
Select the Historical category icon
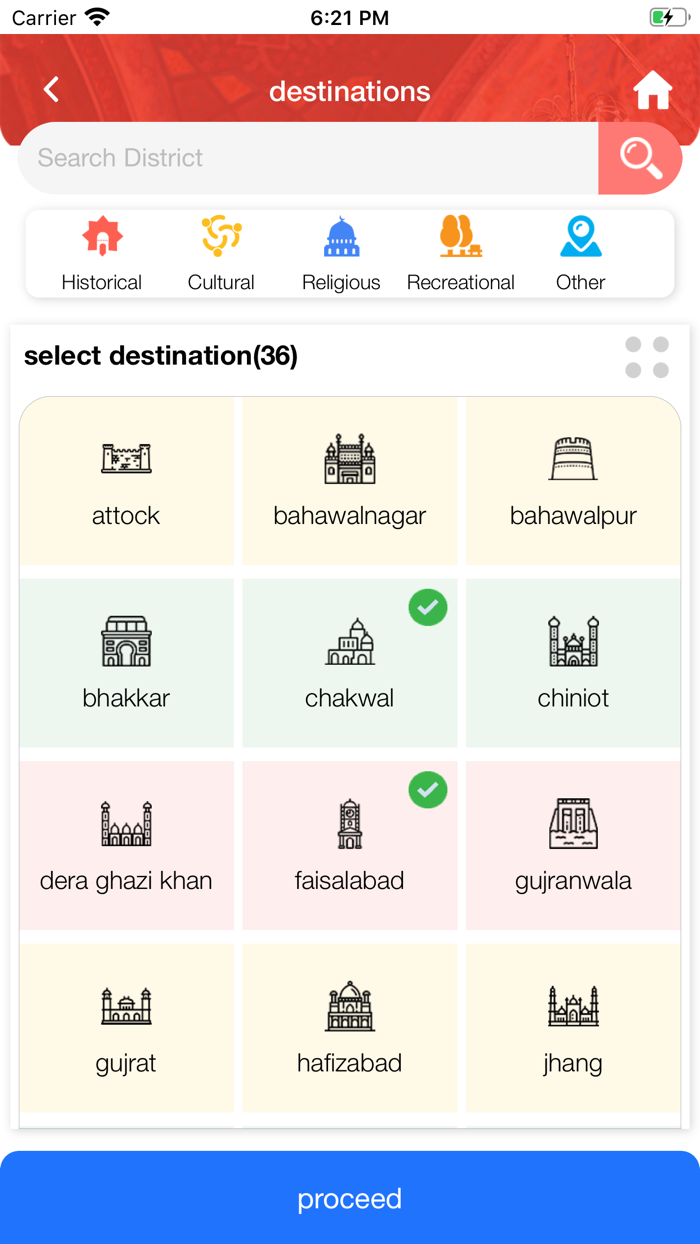tap(101, 236)
